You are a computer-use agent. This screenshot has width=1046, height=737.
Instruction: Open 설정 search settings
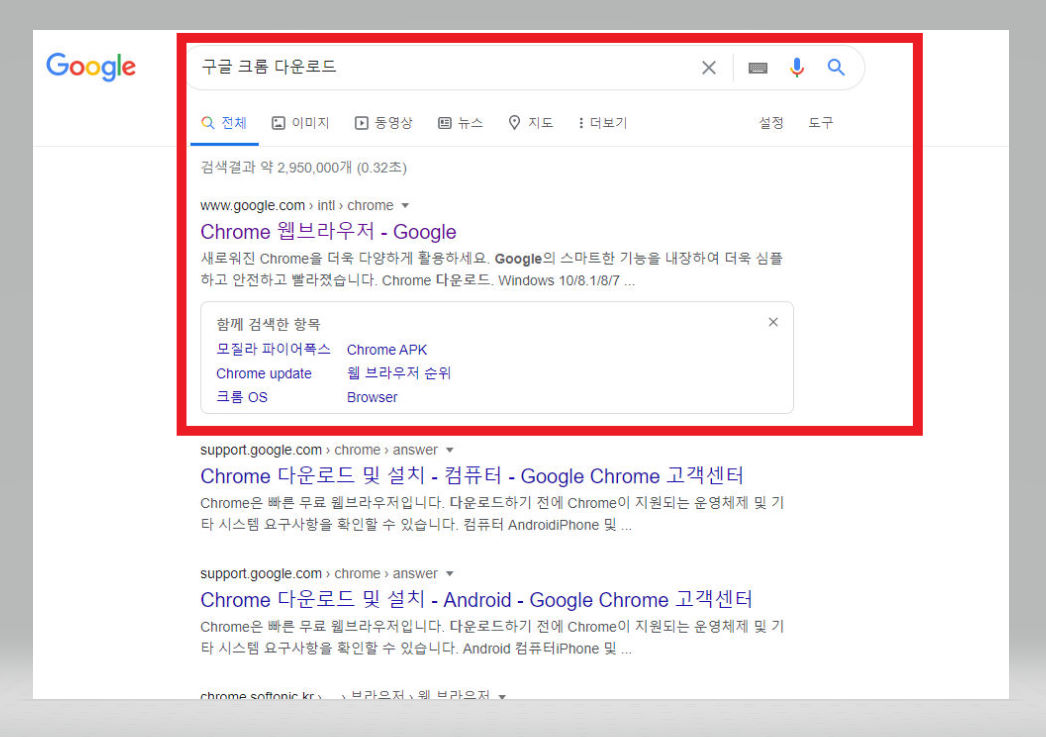pos(770,123)
